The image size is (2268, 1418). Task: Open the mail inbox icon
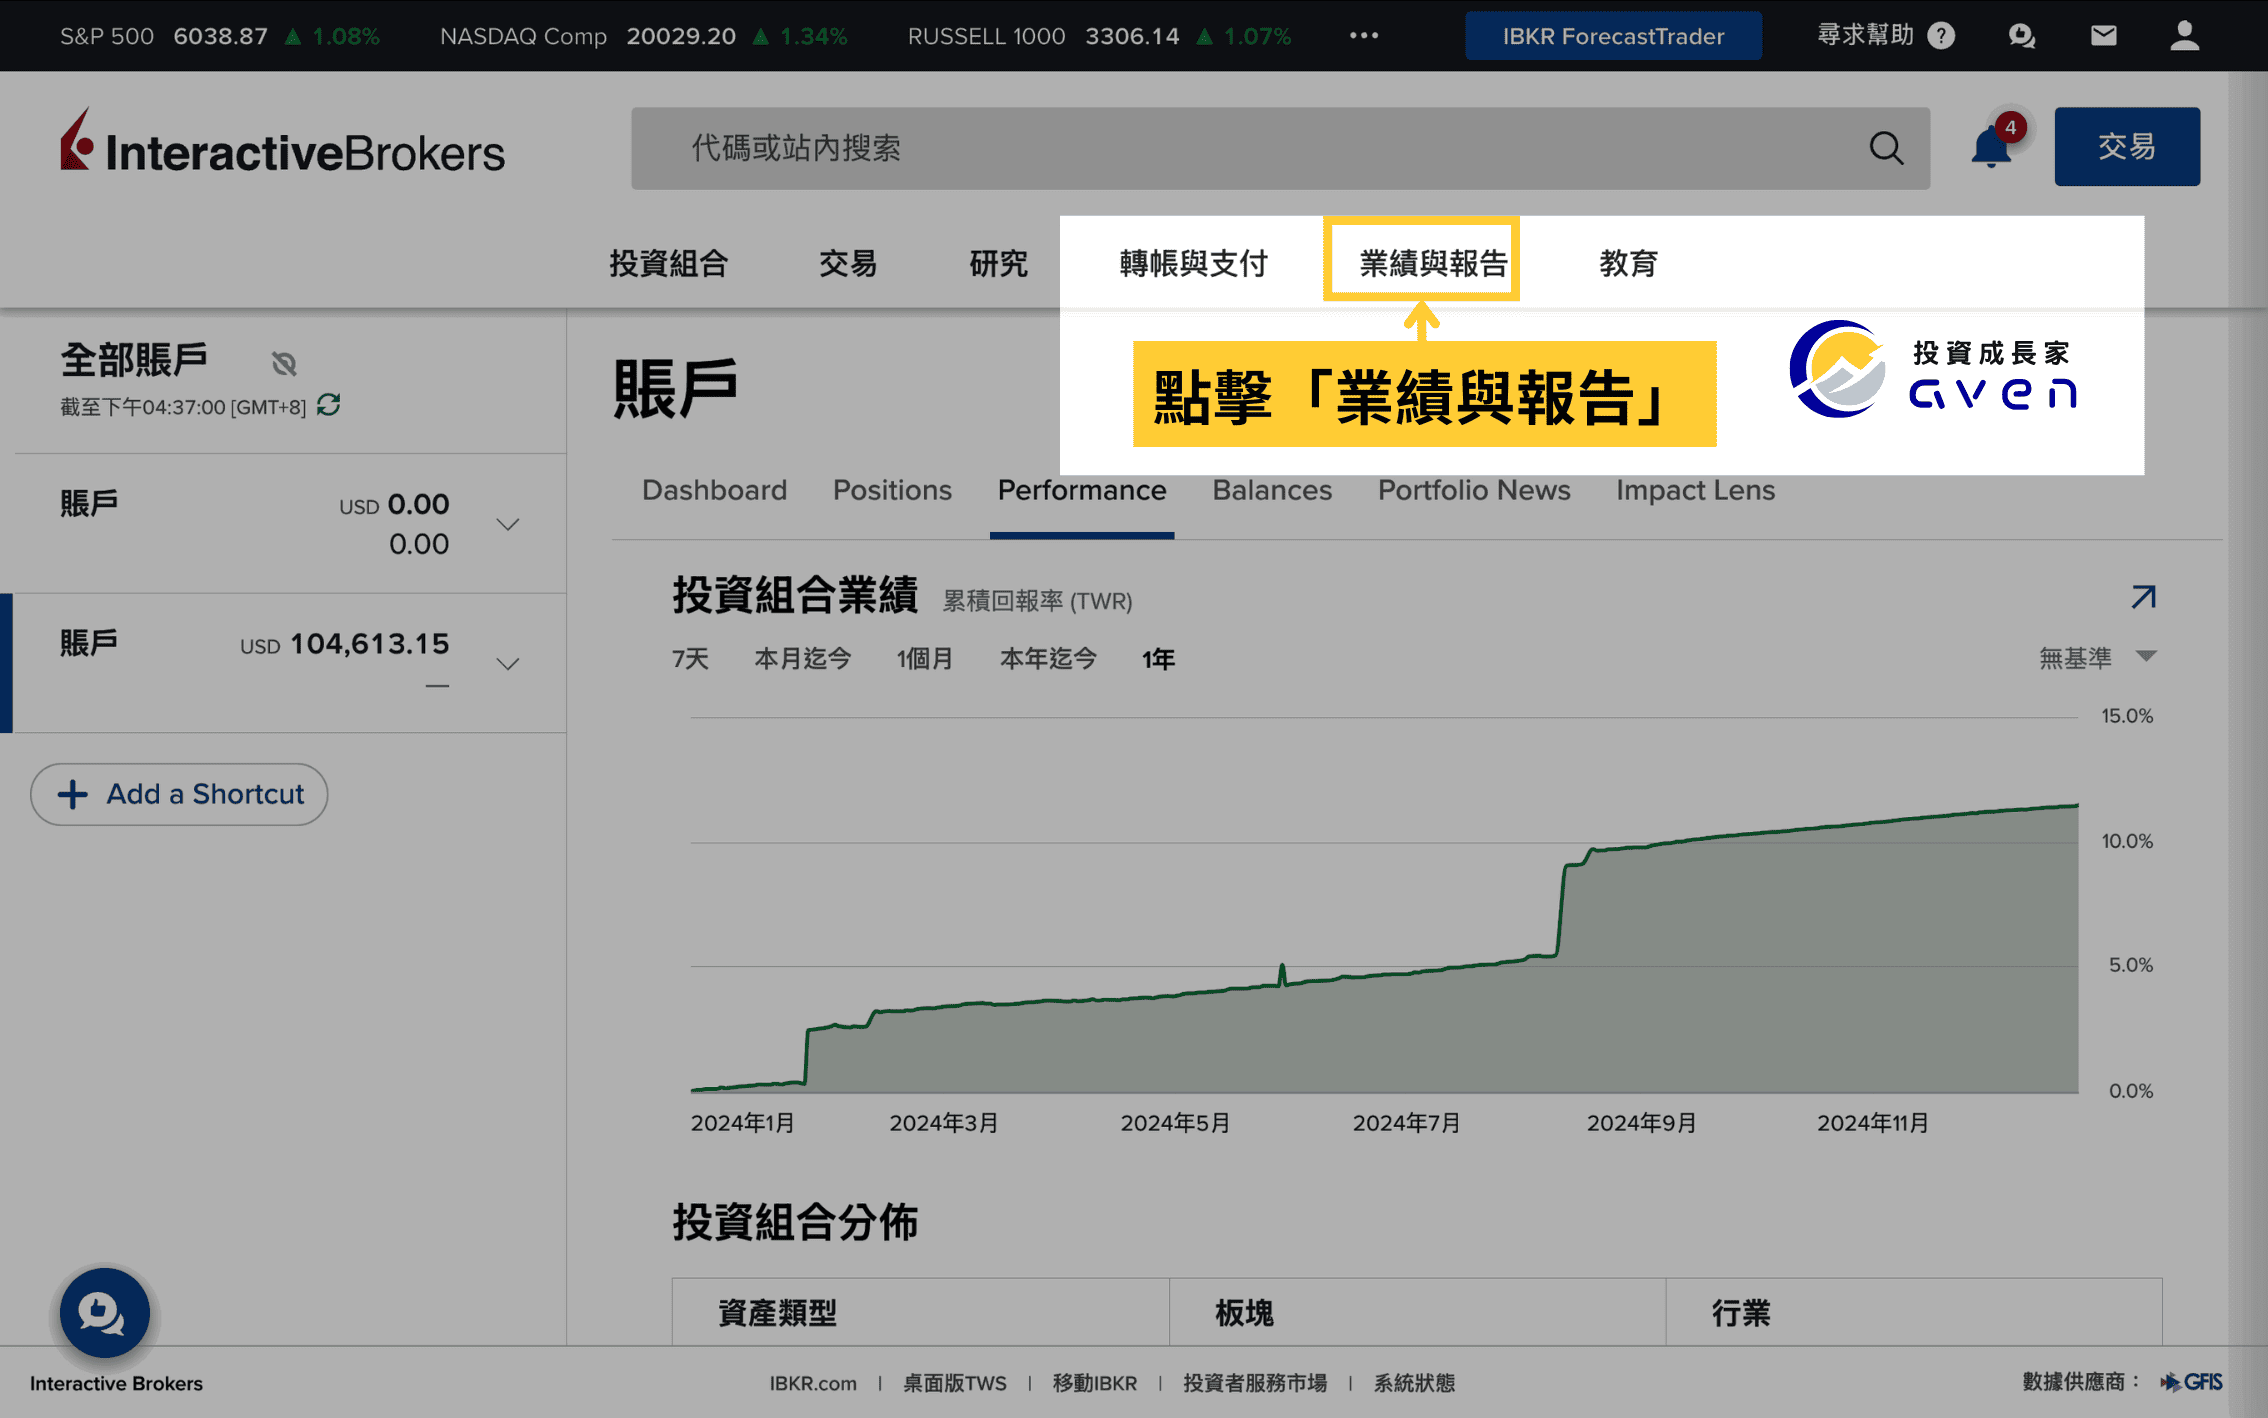2103,36
